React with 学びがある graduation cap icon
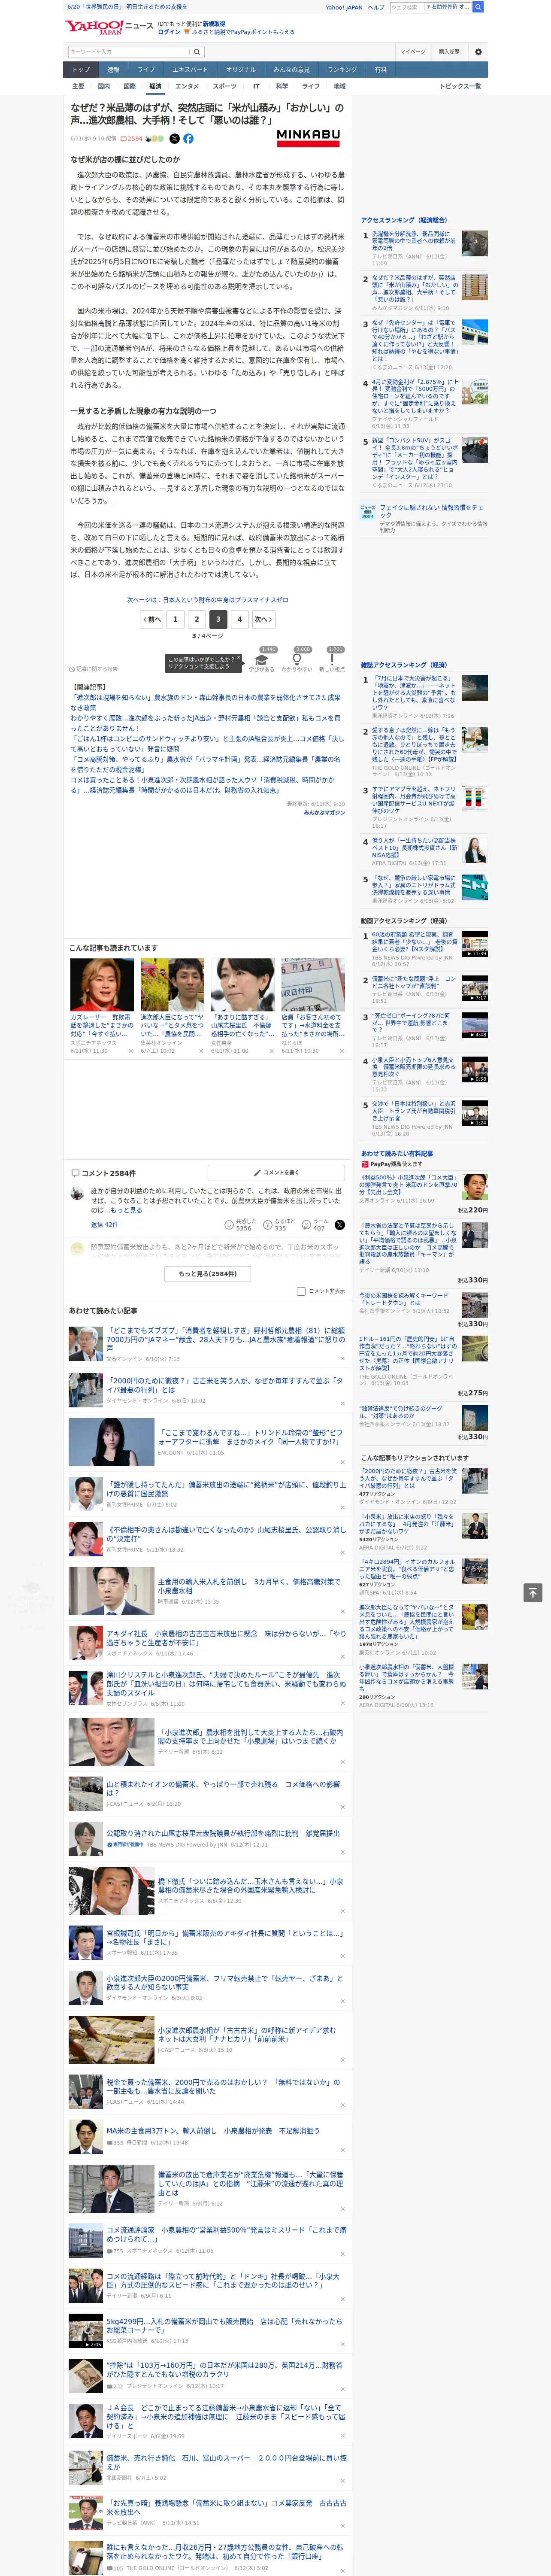551x2576 pixels. 262,660
